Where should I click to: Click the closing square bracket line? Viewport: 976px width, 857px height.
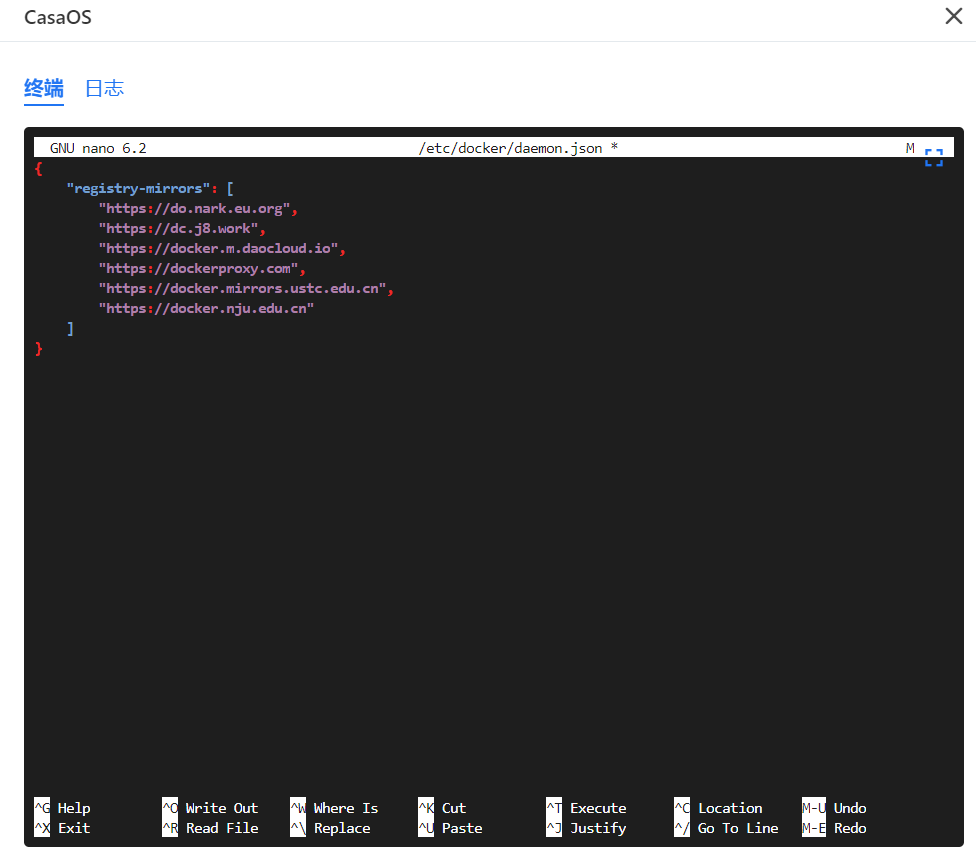(70, 328)
